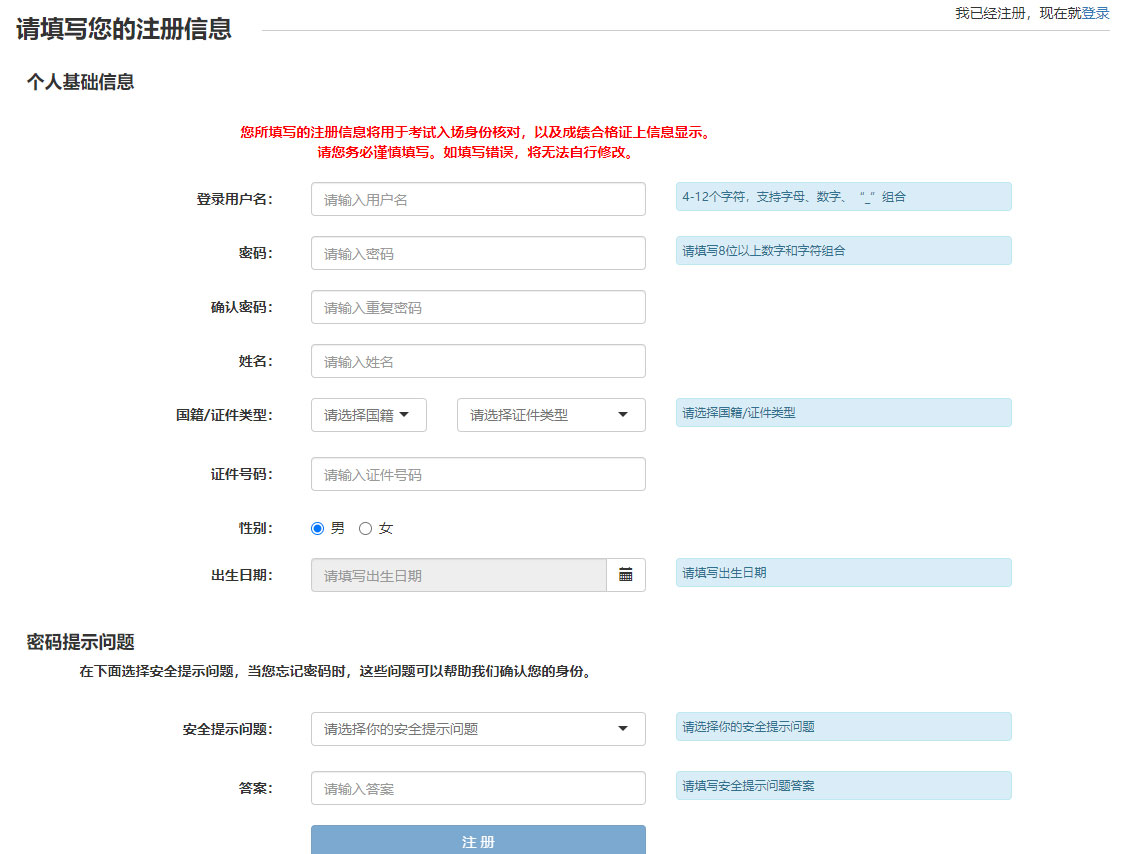This screenshot has height=854, width=1122.
Task: Click the 注册 registration button
Action: [478, 842]
